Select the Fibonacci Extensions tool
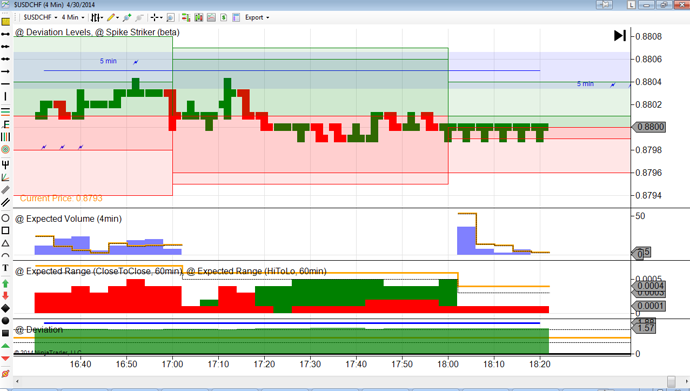The height and width of the screenshot is (391, 690). point(5,125)
